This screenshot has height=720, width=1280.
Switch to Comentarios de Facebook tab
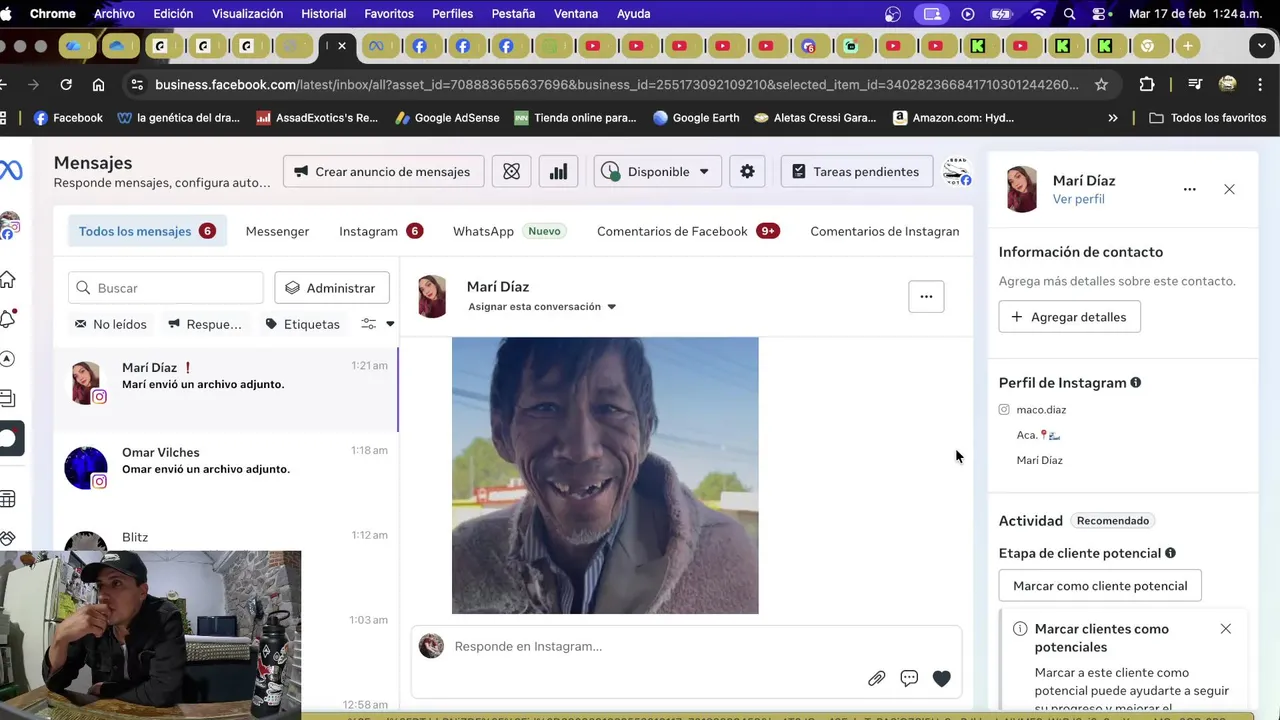click(x=688, y=231)
